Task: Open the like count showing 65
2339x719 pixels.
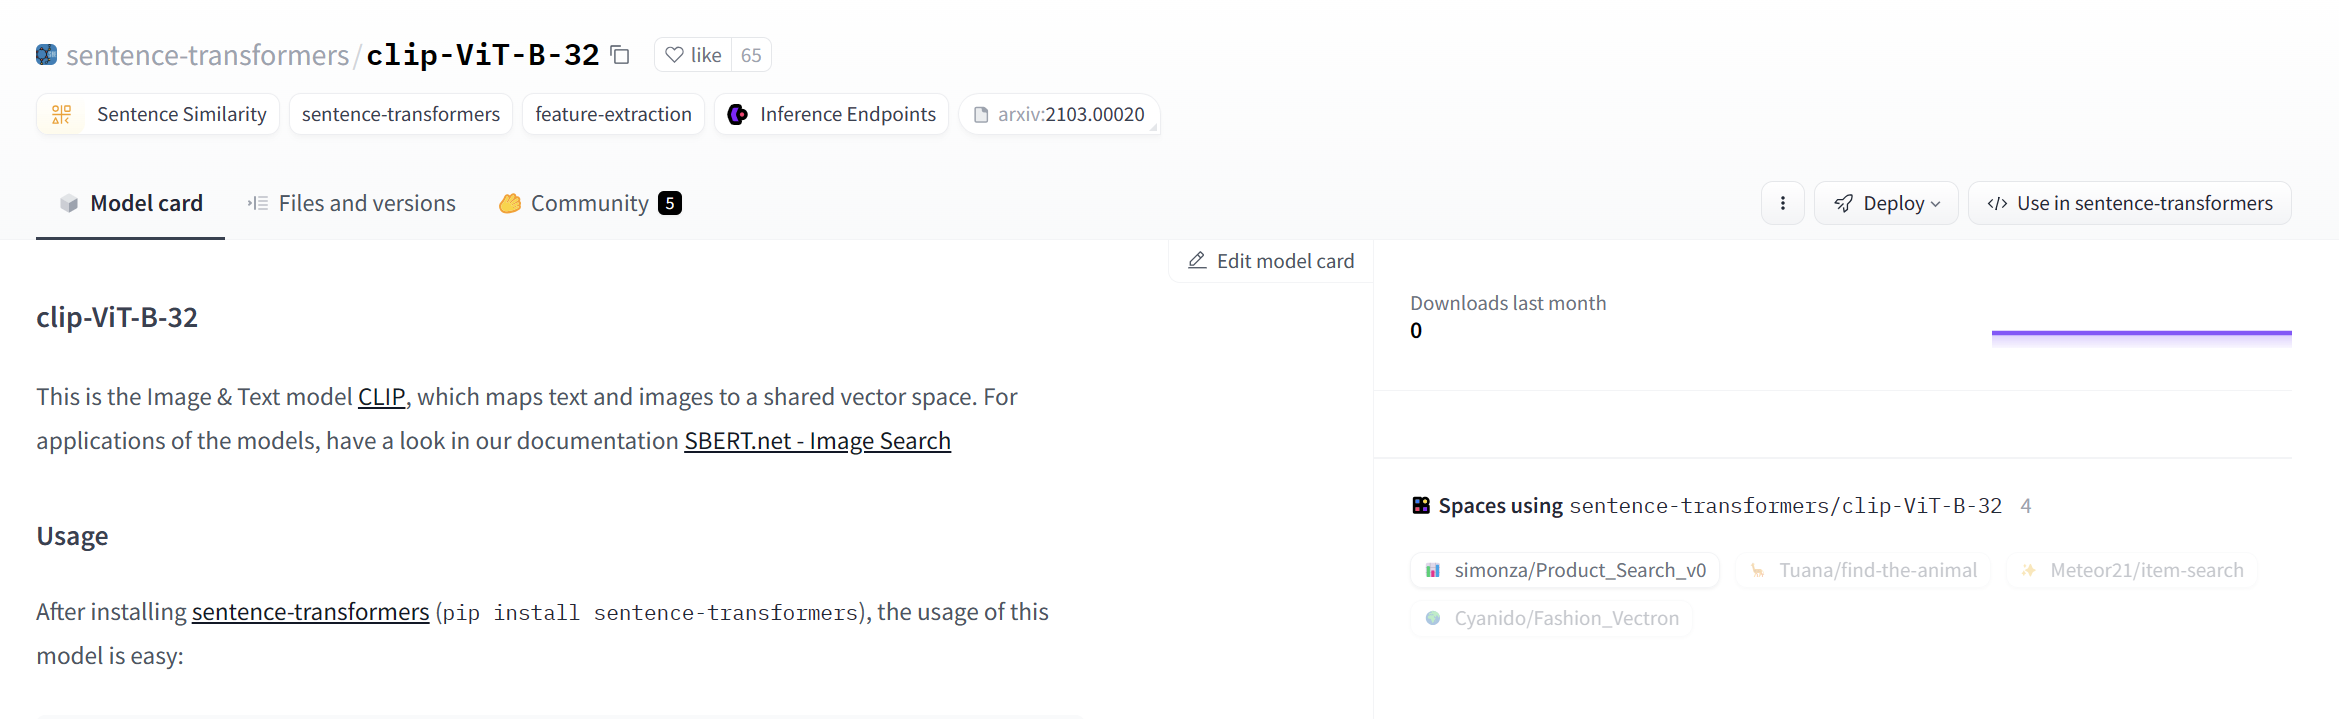Action: (751, 55)
